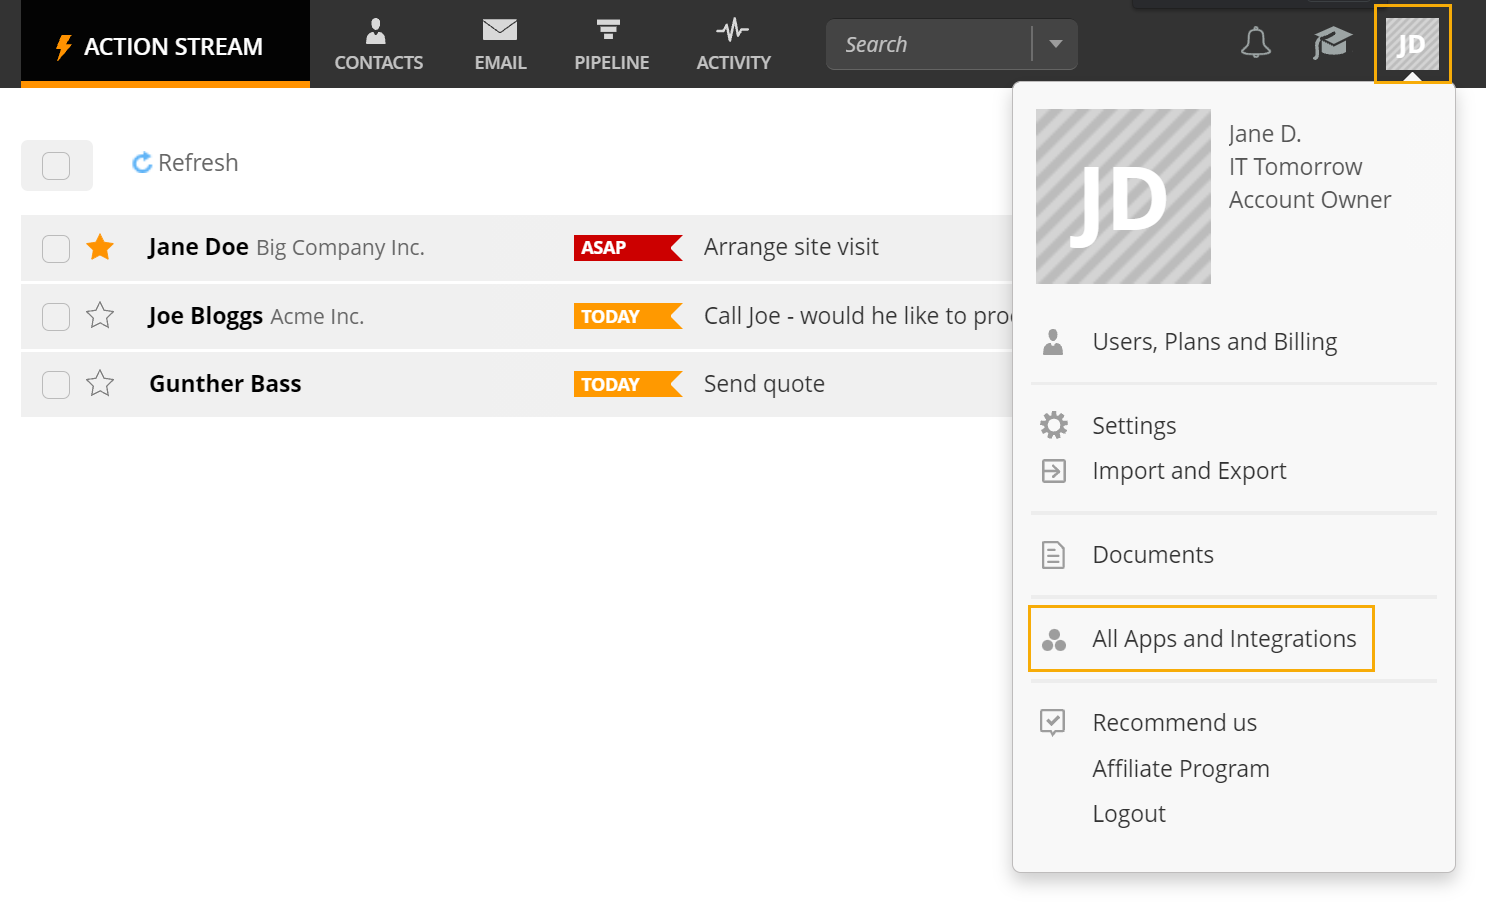Screen dimensions: 1486x905
Task: Open All Apps and Integrations
Action: pos(1224,638)
